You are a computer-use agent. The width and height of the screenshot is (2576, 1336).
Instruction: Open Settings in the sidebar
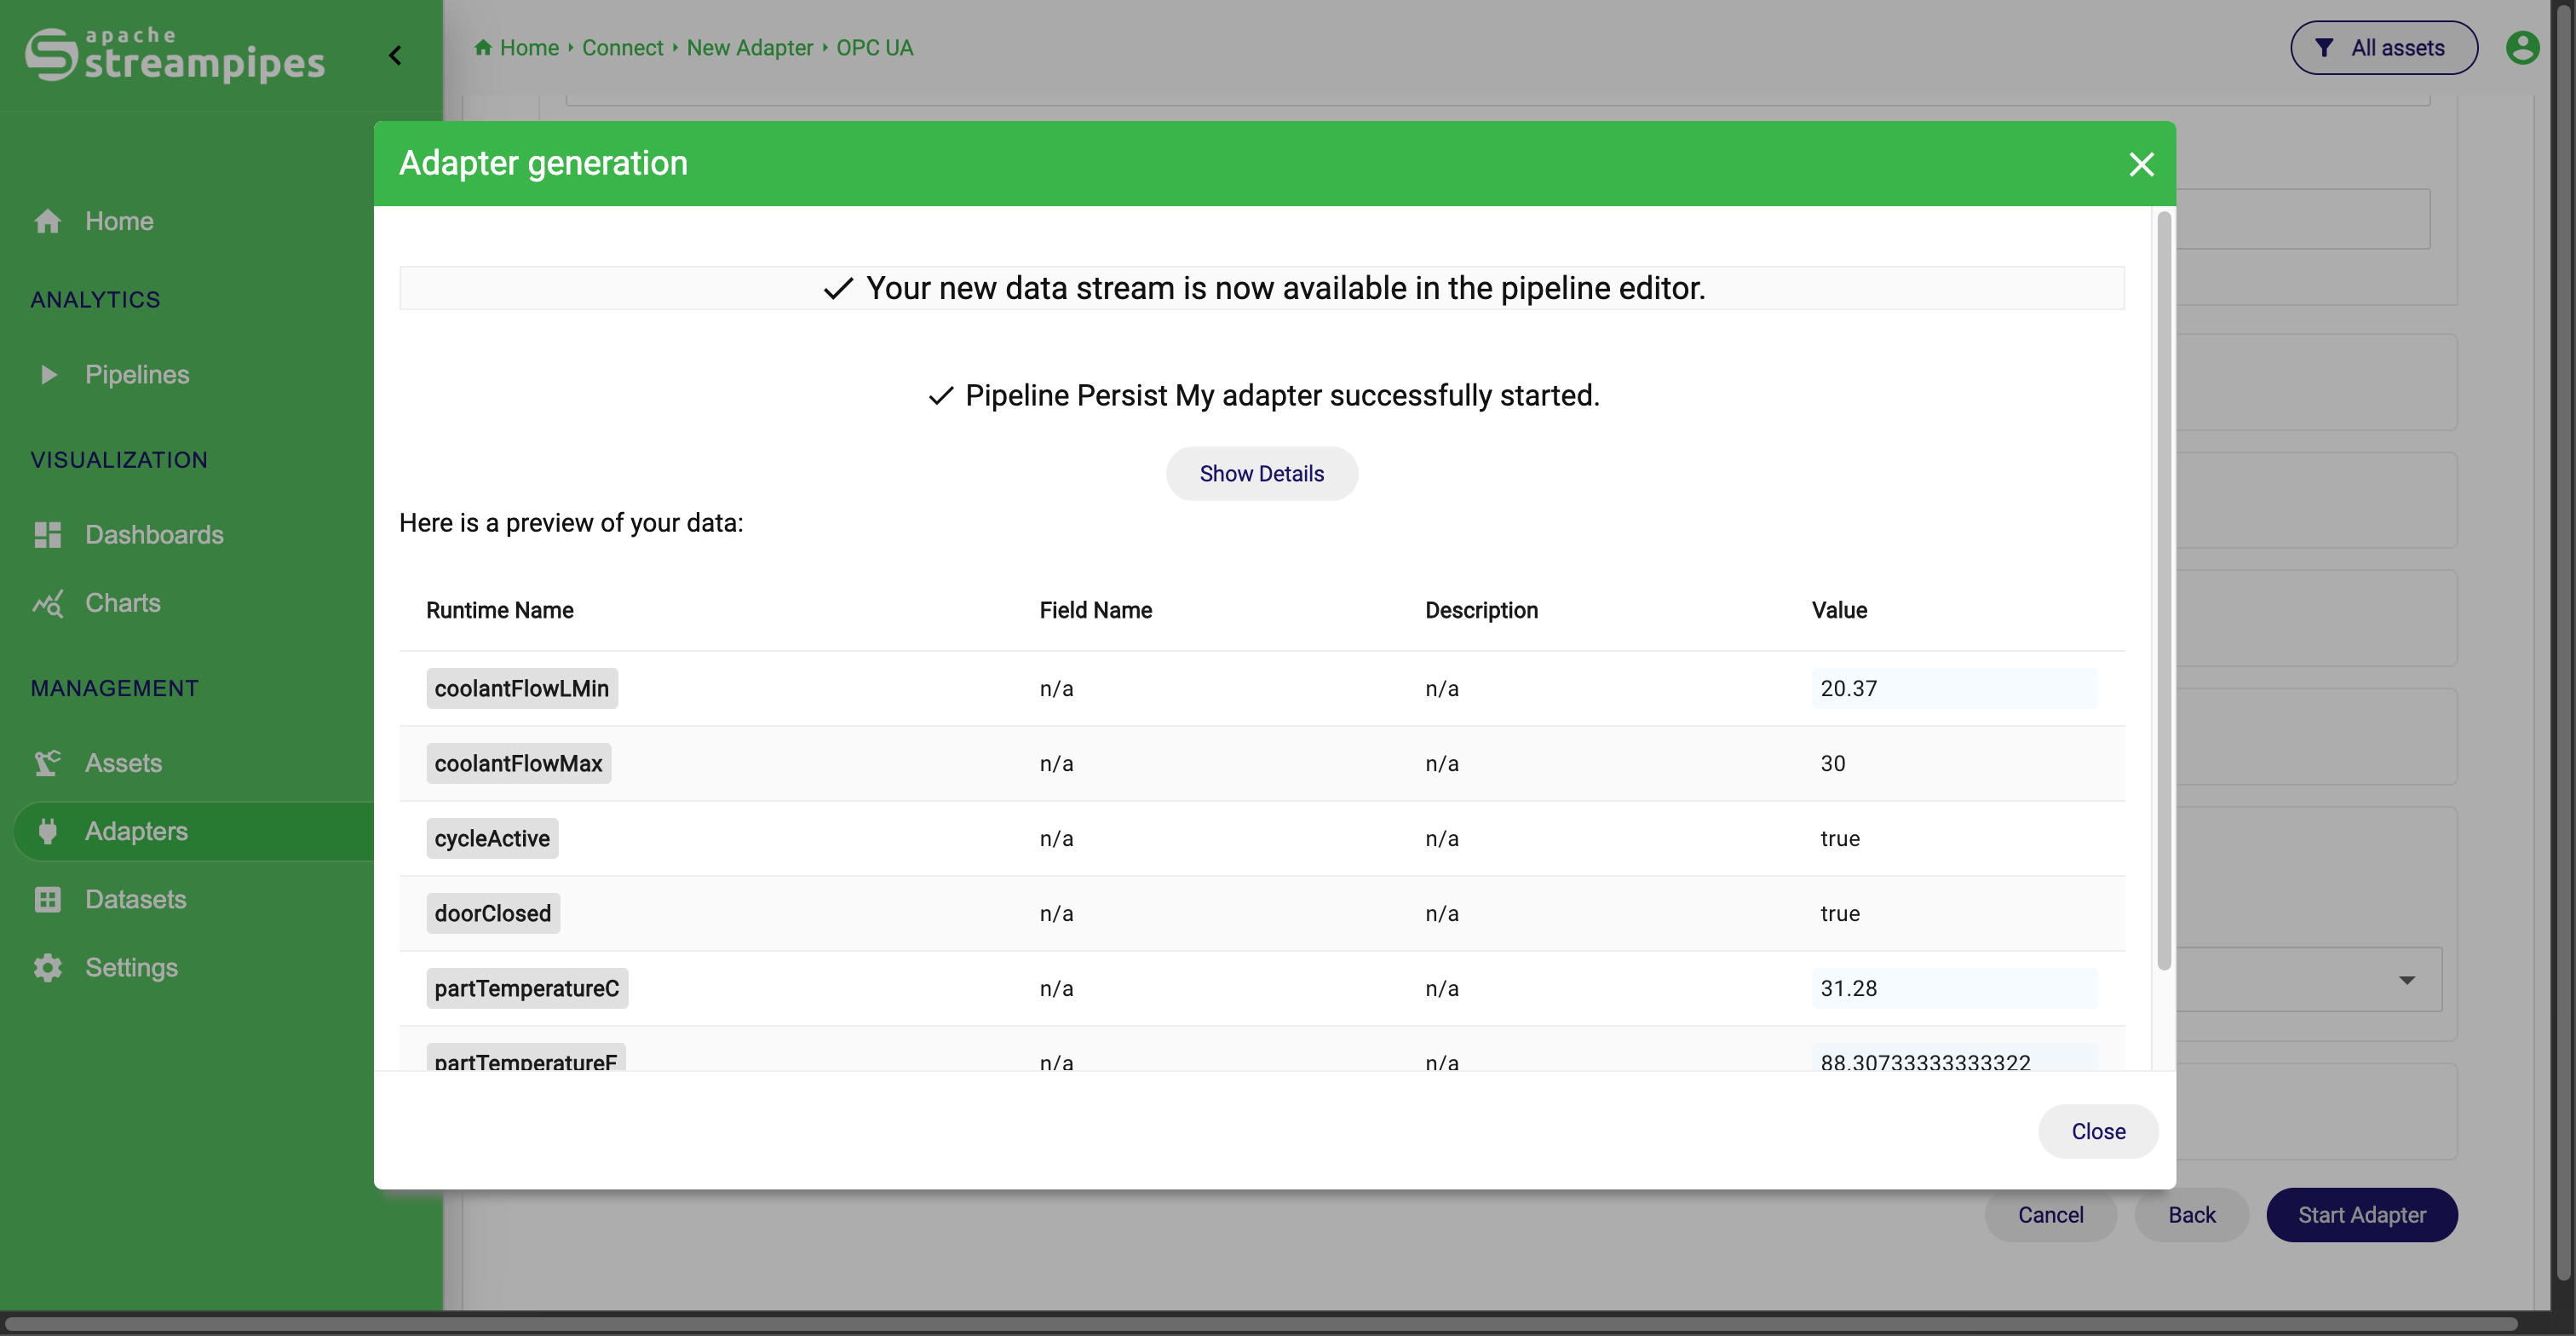point(131,966)
